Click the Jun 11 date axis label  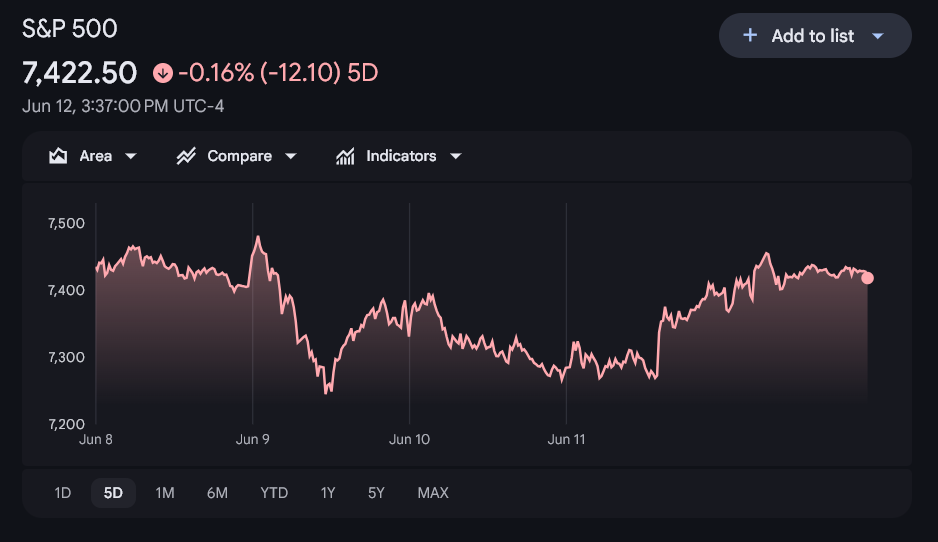(566, 439)
